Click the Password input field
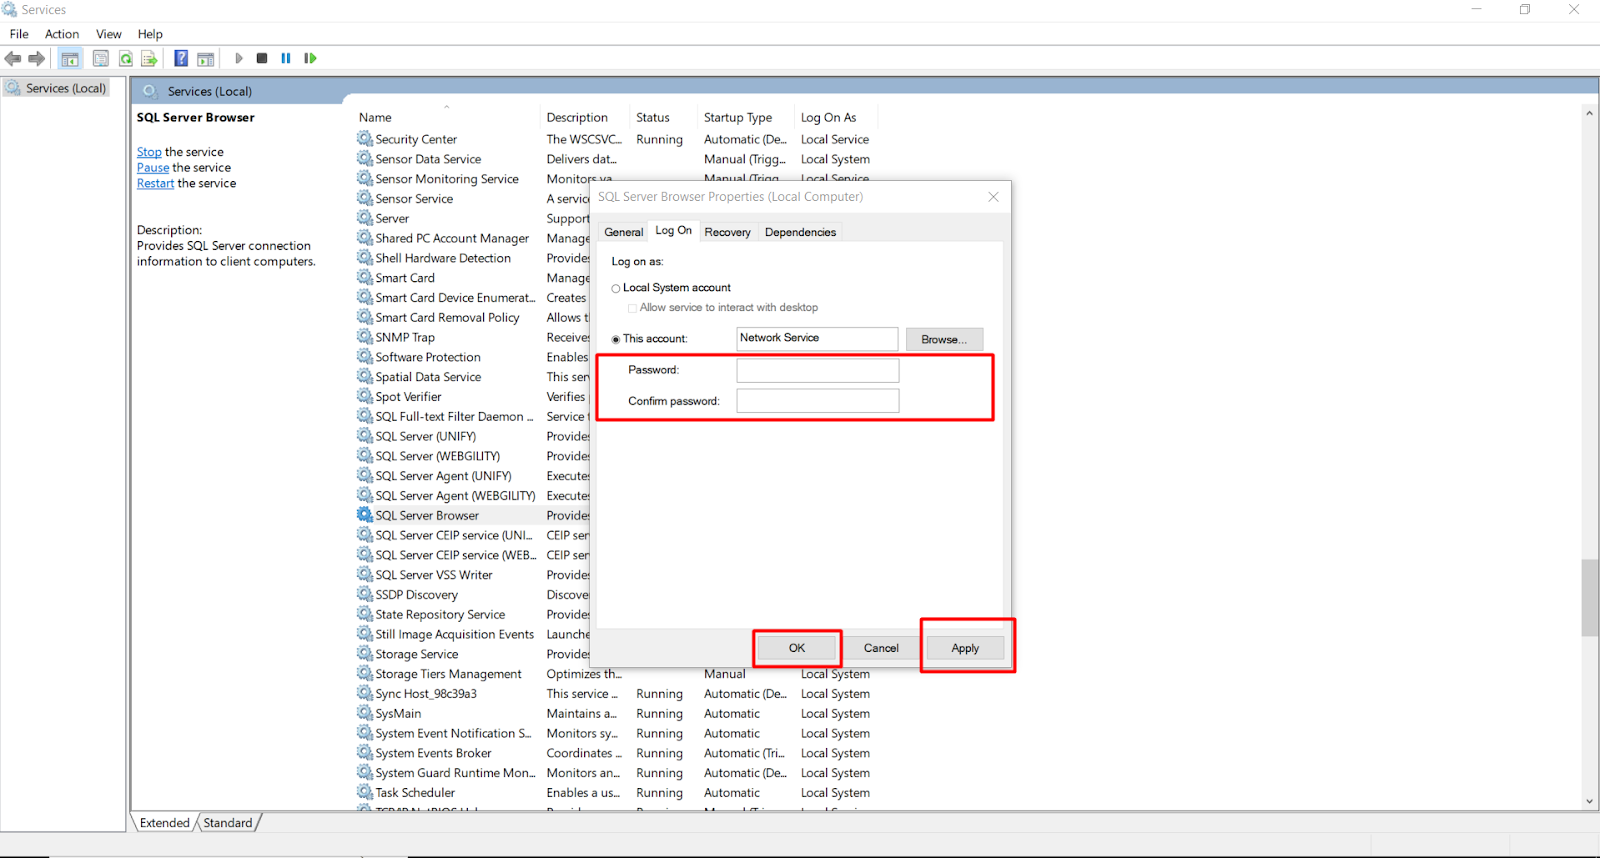 (817, 371)
